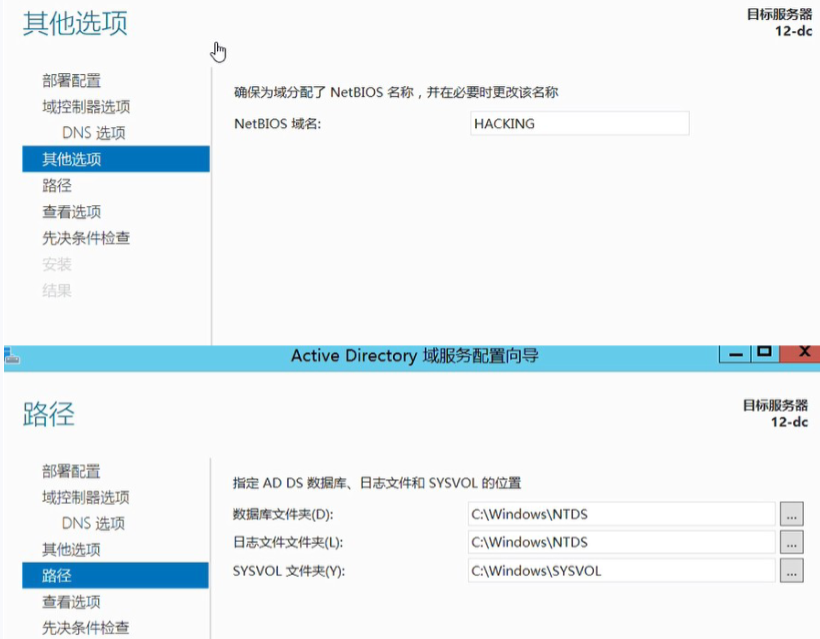Browse for the 数据库文件夹 location
820x639 pixels.
pos(791,514)
